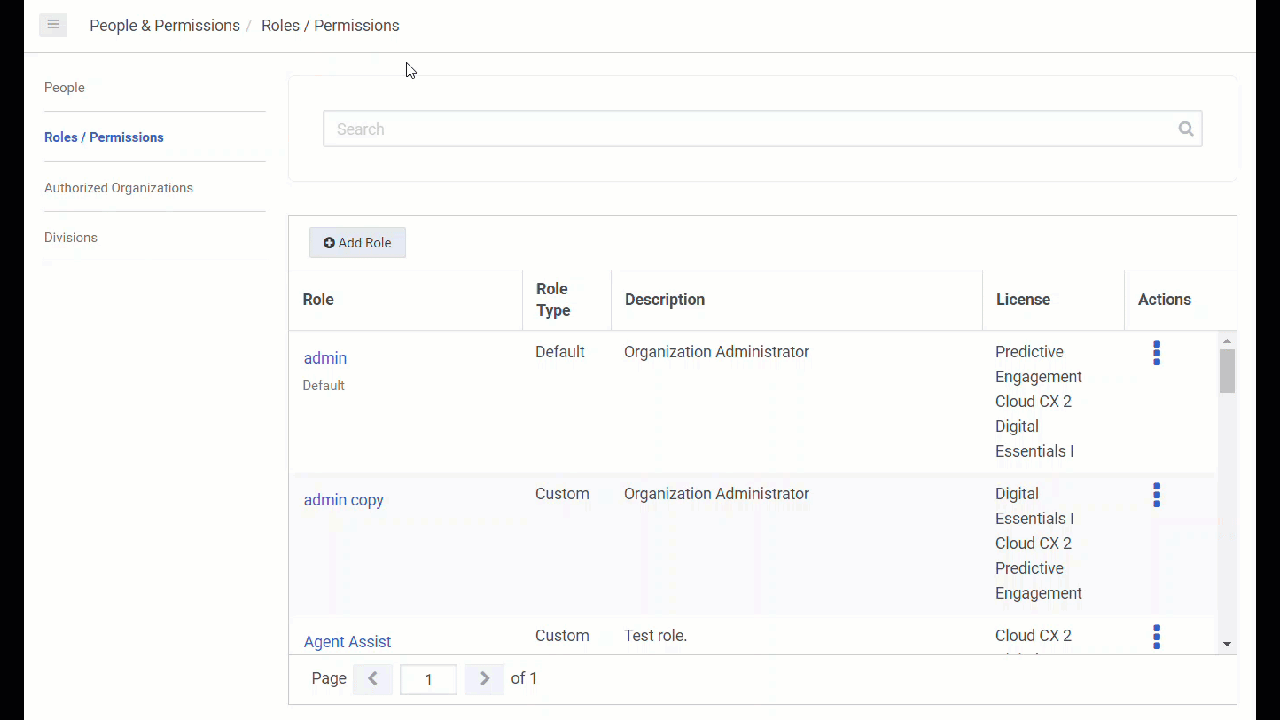Screen dimensions: 1280x720
Task: Select Roles / Permissions sidebar item
Action: (104, 138)
